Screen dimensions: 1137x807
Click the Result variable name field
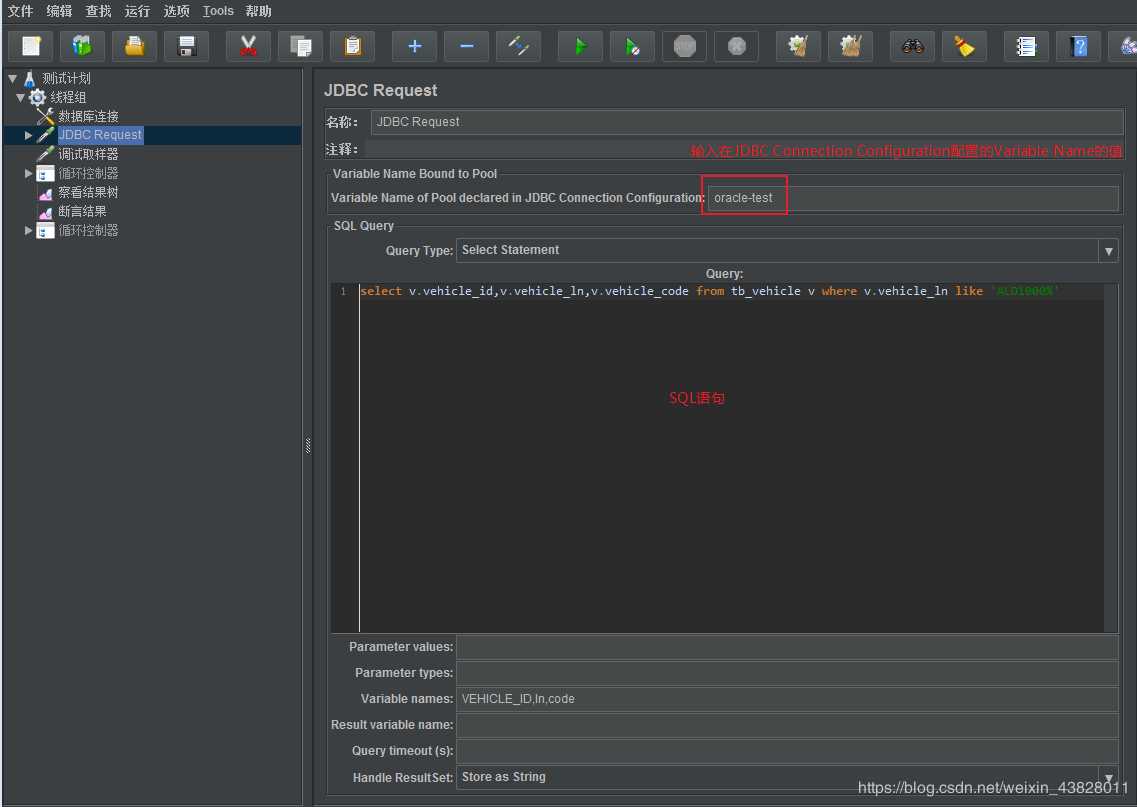point(787,725)
